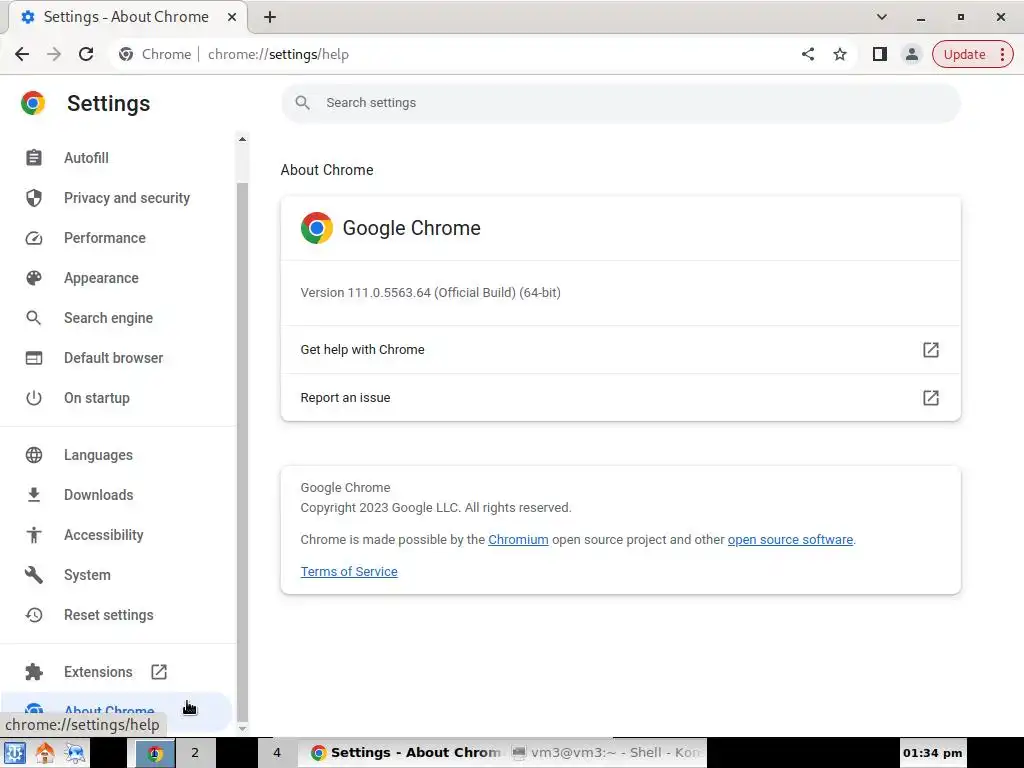
Task: Click the Languages globe icon
Action: point(34,455)
